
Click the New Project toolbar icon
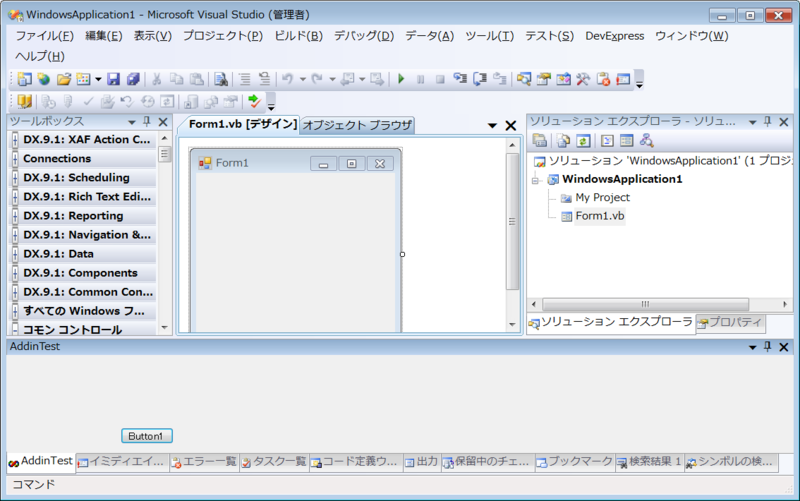point(24,79)
